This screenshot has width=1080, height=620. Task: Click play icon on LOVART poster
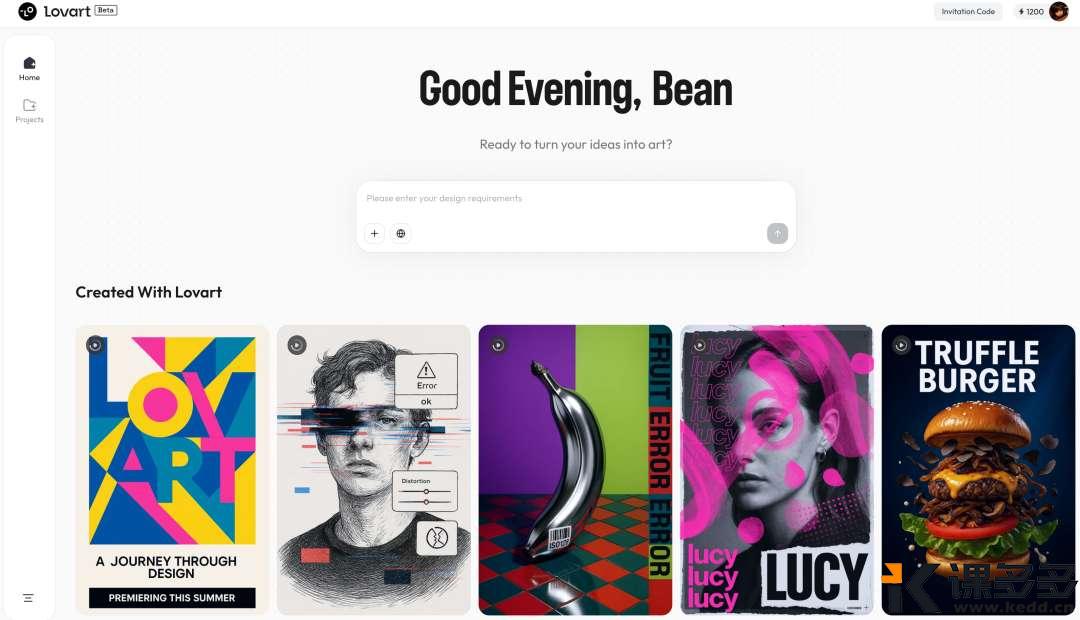point(95,344)
